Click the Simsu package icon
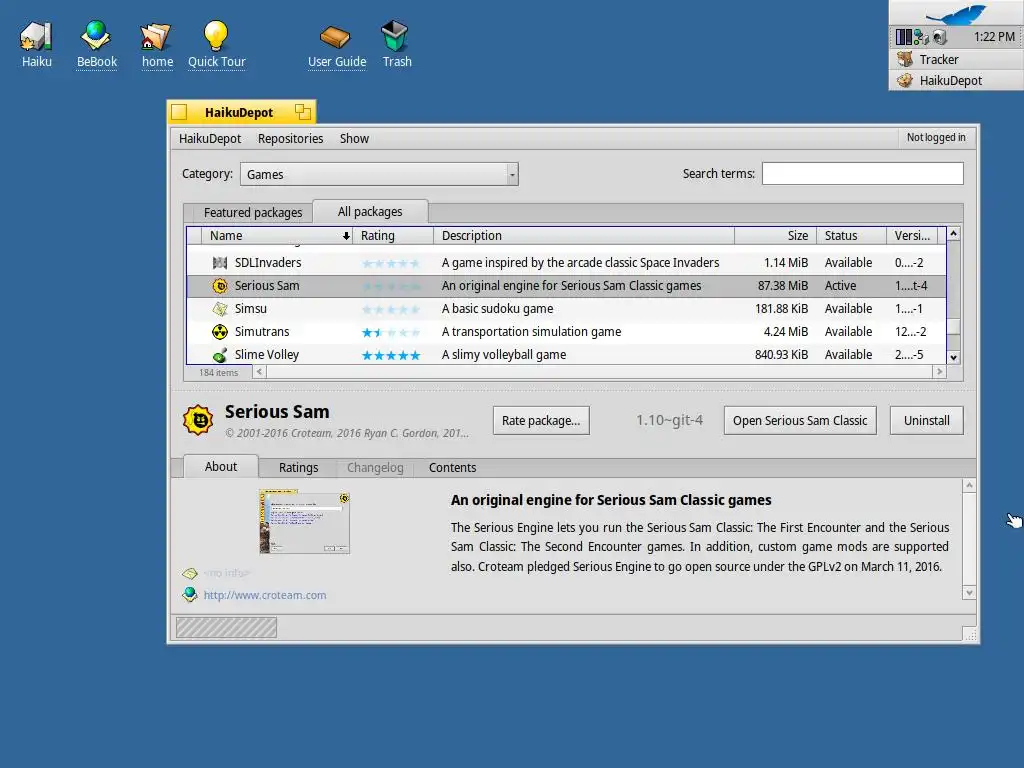The height and width of the screenshot is (768, 1024). click(220, 308)
